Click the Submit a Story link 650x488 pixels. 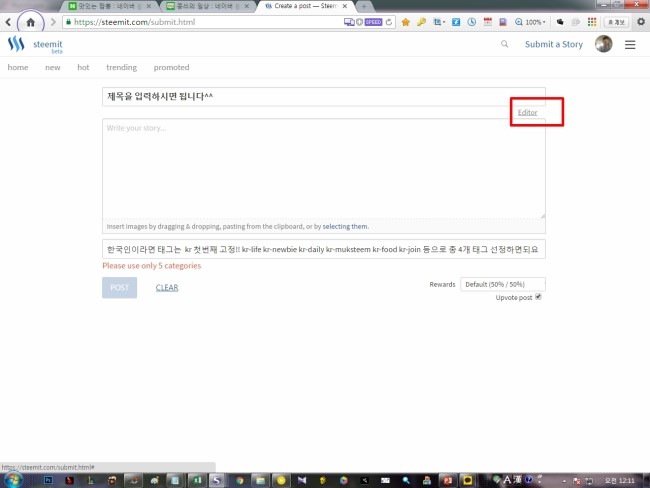coord(553,44)
